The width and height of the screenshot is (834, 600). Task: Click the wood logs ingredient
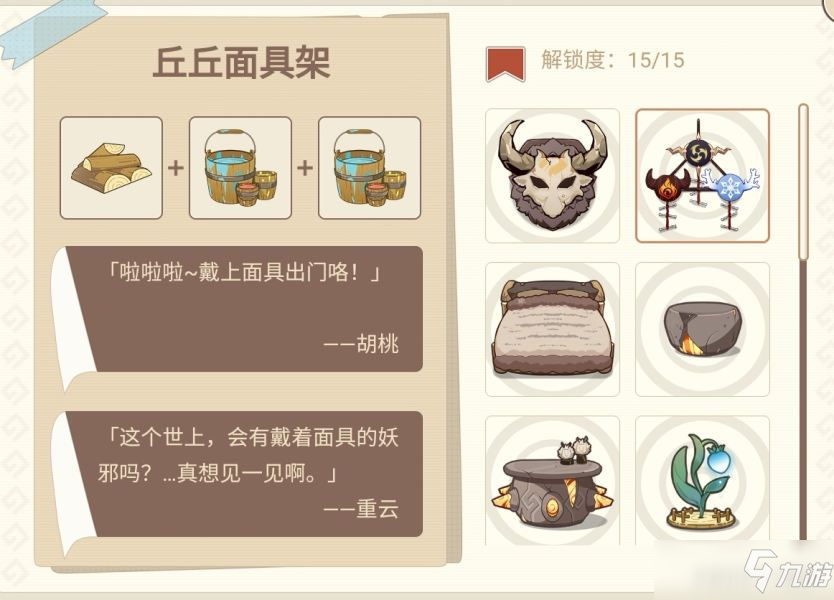click(111, 168)
